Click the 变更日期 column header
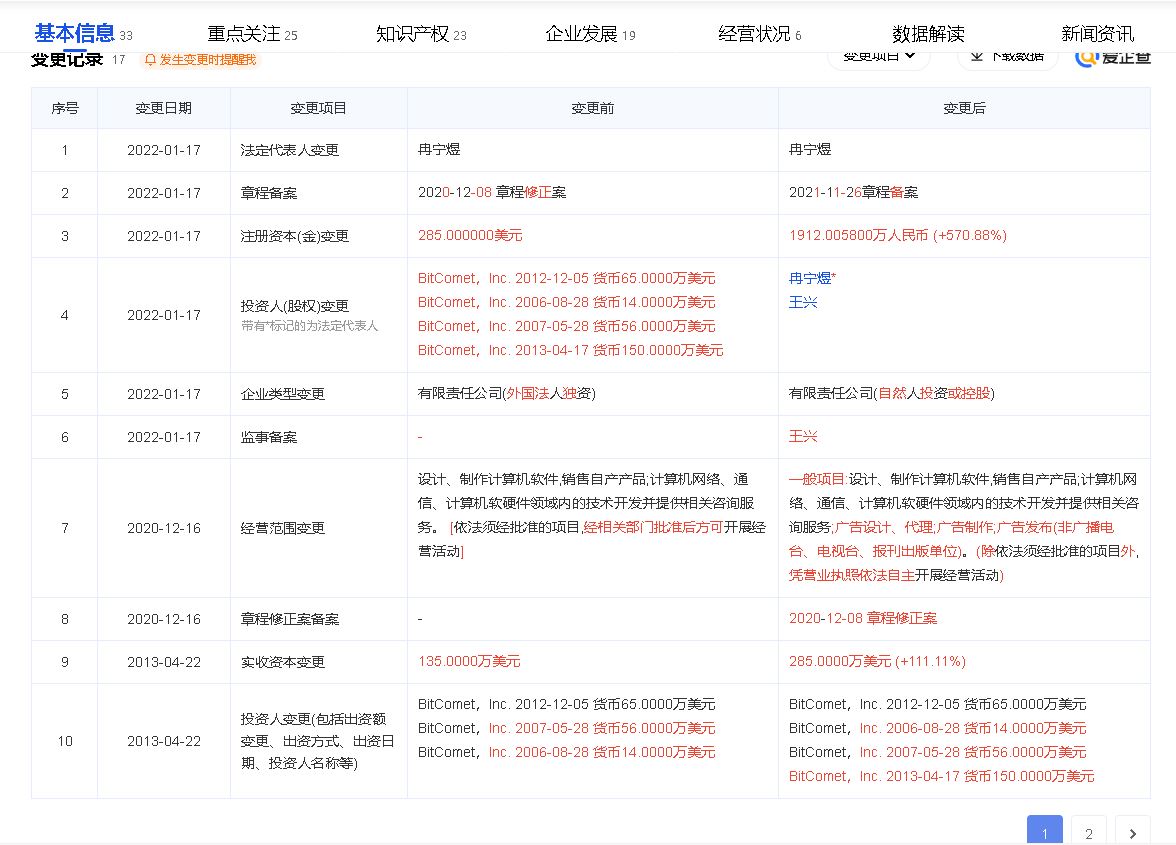This screenshot has height=845, width=1176. pos(164,108)
